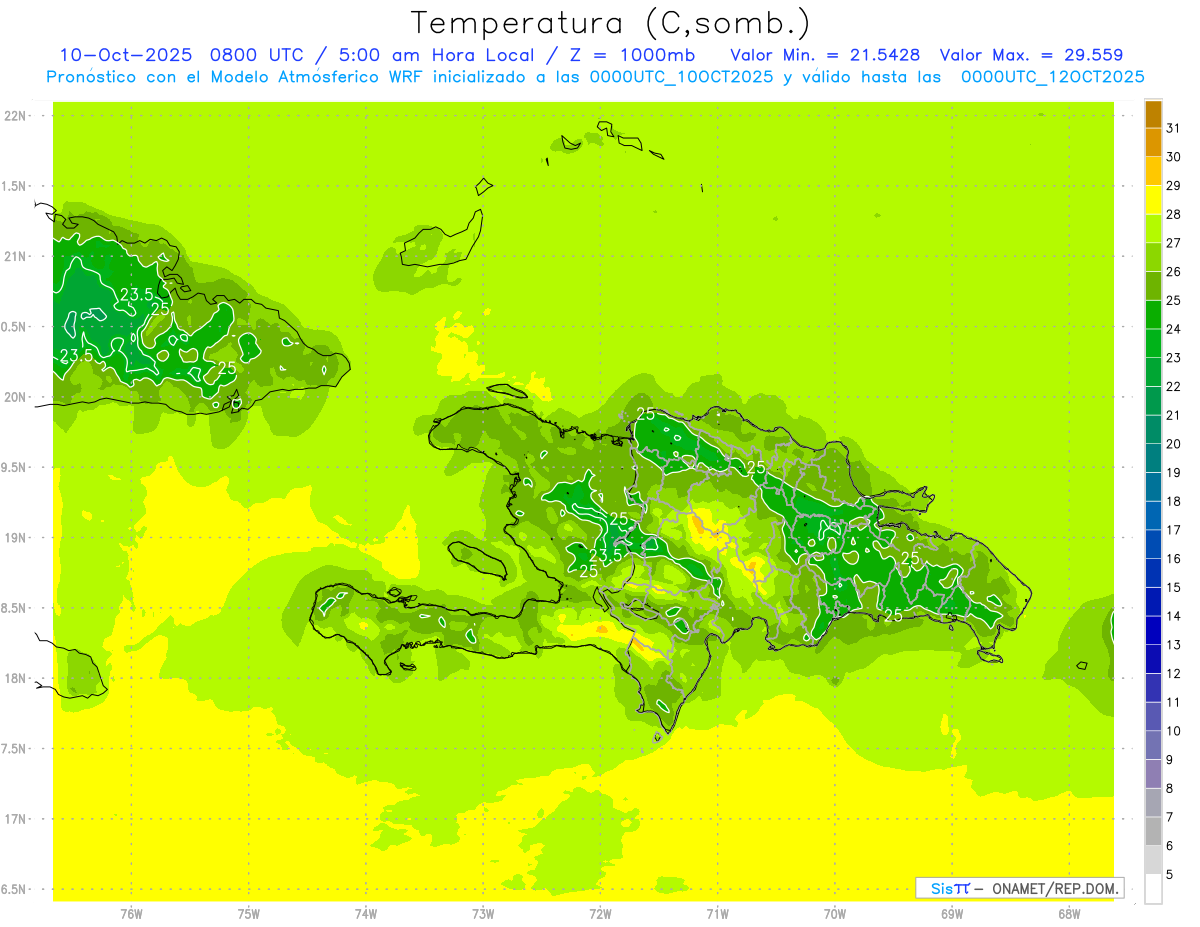Image resolution: width=1200 pixels, height=927 pixels.
Task: Click the '76W' longitude axis label
Action: pos(131,914)
